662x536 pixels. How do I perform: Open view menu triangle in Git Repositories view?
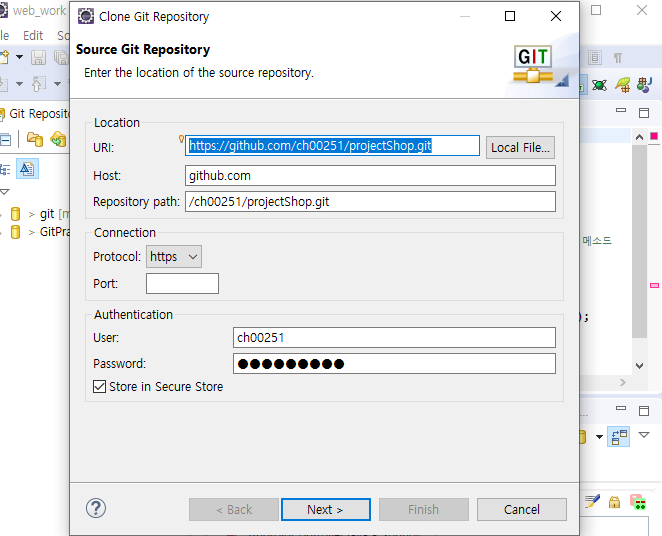click(5, 192)
